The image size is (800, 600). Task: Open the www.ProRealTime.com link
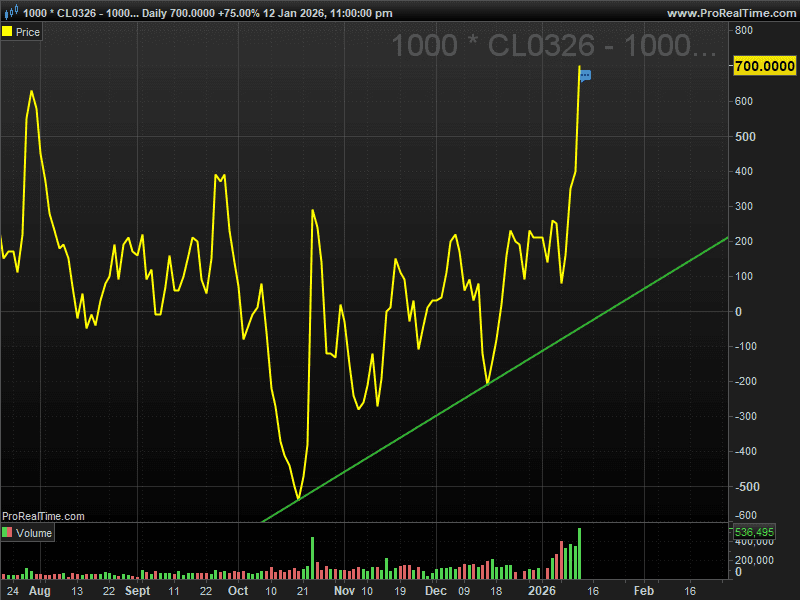pos(731,13)
